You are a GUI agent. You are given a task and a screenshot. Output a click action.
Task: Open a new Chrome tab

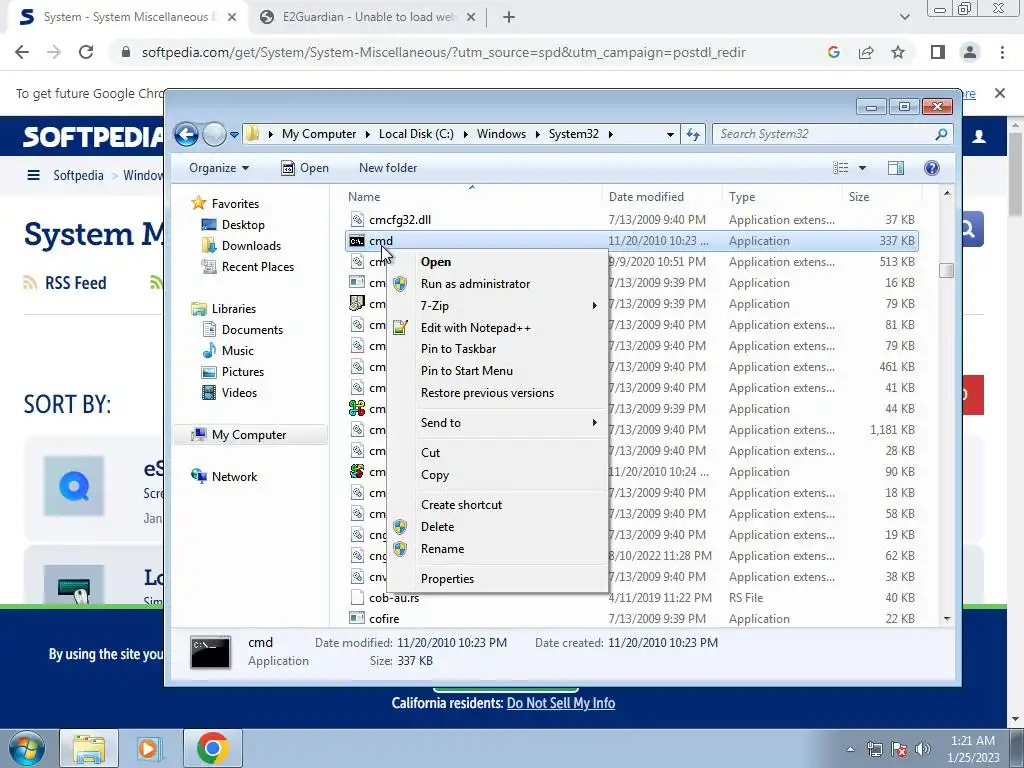click(x=509, y=18)
